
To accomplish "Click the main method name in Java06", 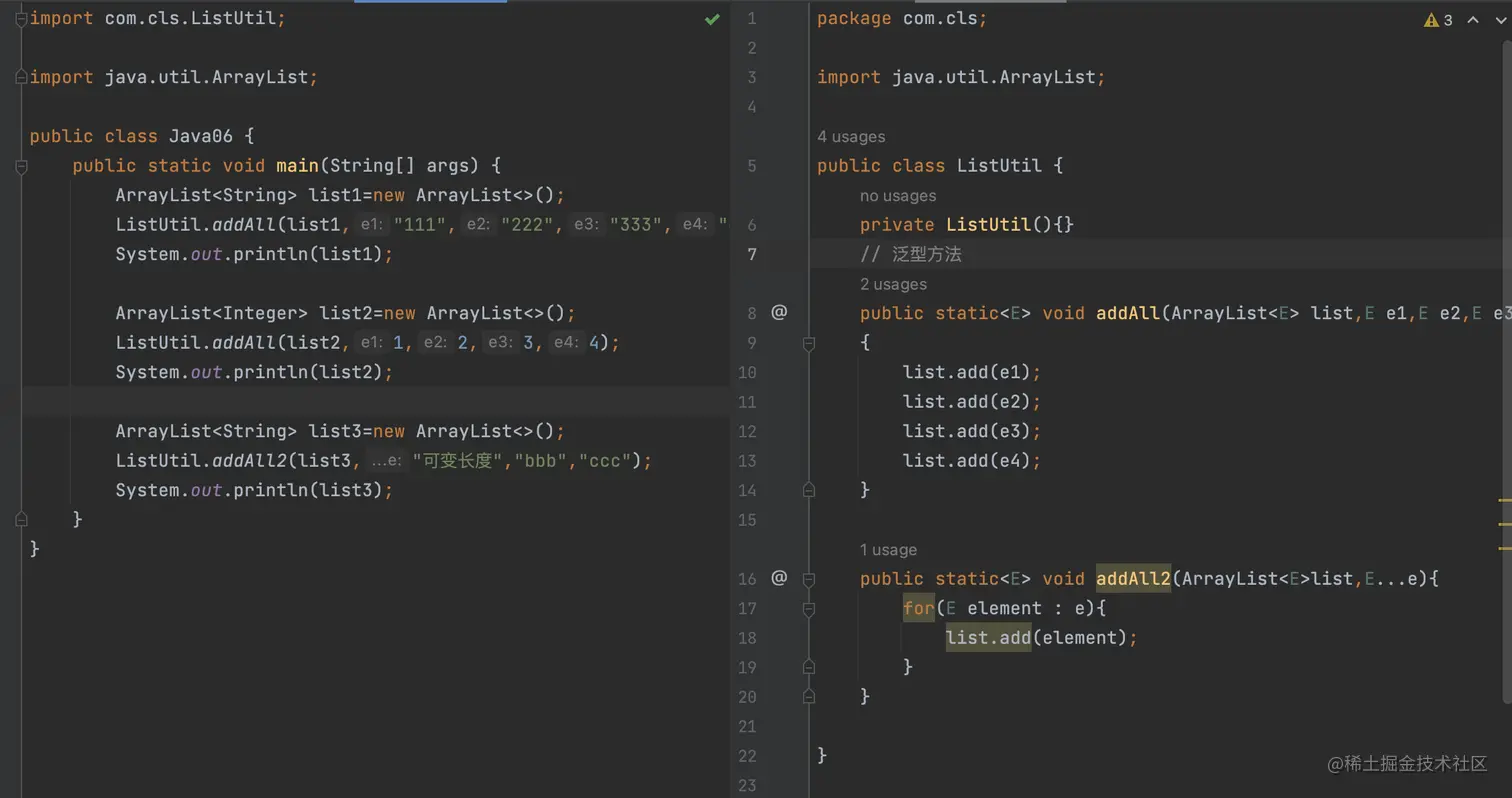I will 297,166.
